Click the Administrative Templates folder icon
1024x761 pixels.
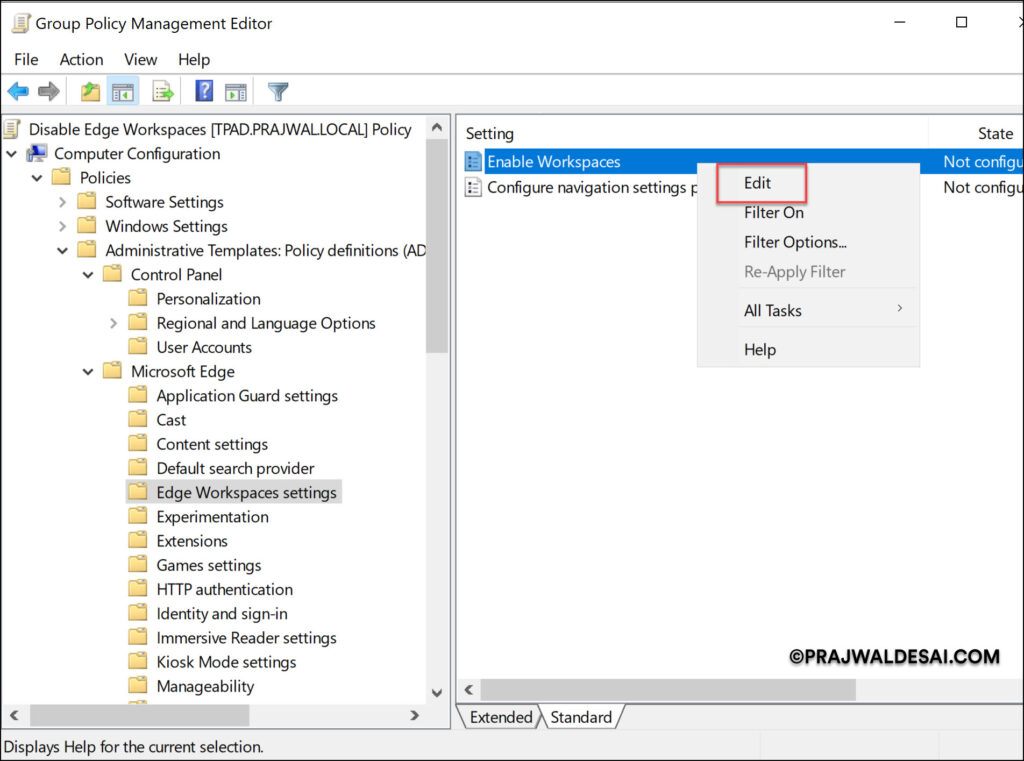(87, 250)
